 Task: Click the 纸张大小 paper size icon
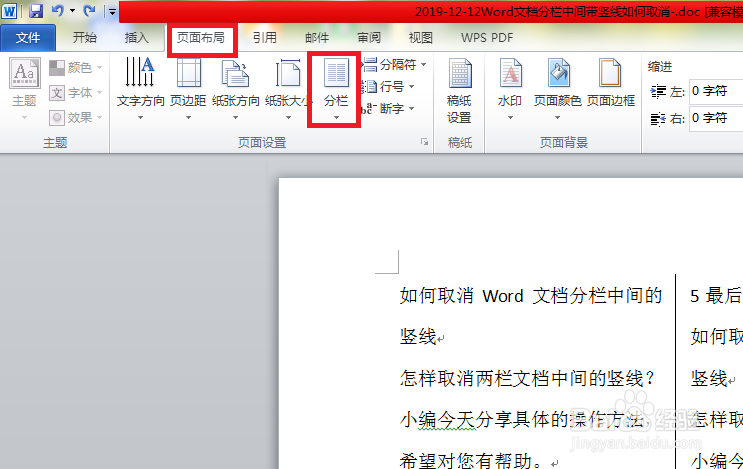(x=288, y=72)
